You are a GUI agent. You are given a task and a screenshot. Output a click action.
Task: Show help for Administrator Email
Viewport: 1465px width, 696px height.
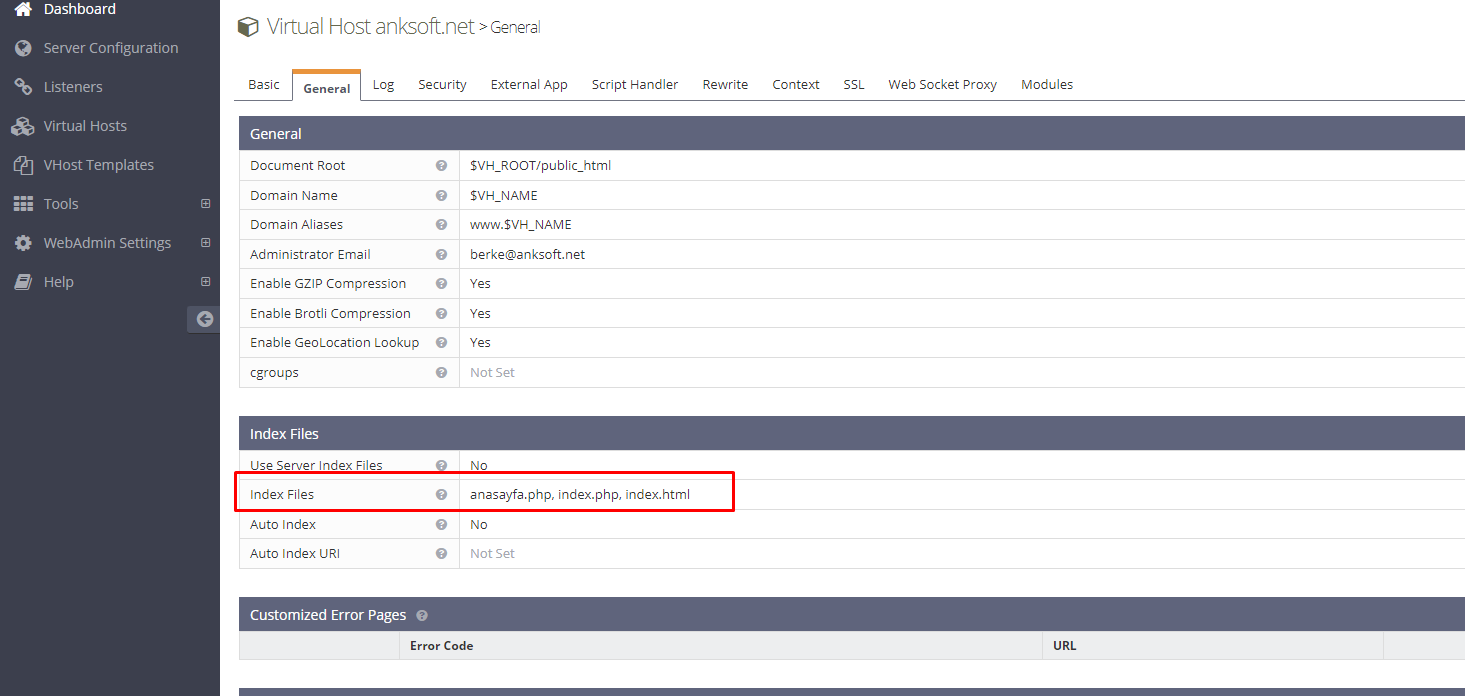[441, 255]
